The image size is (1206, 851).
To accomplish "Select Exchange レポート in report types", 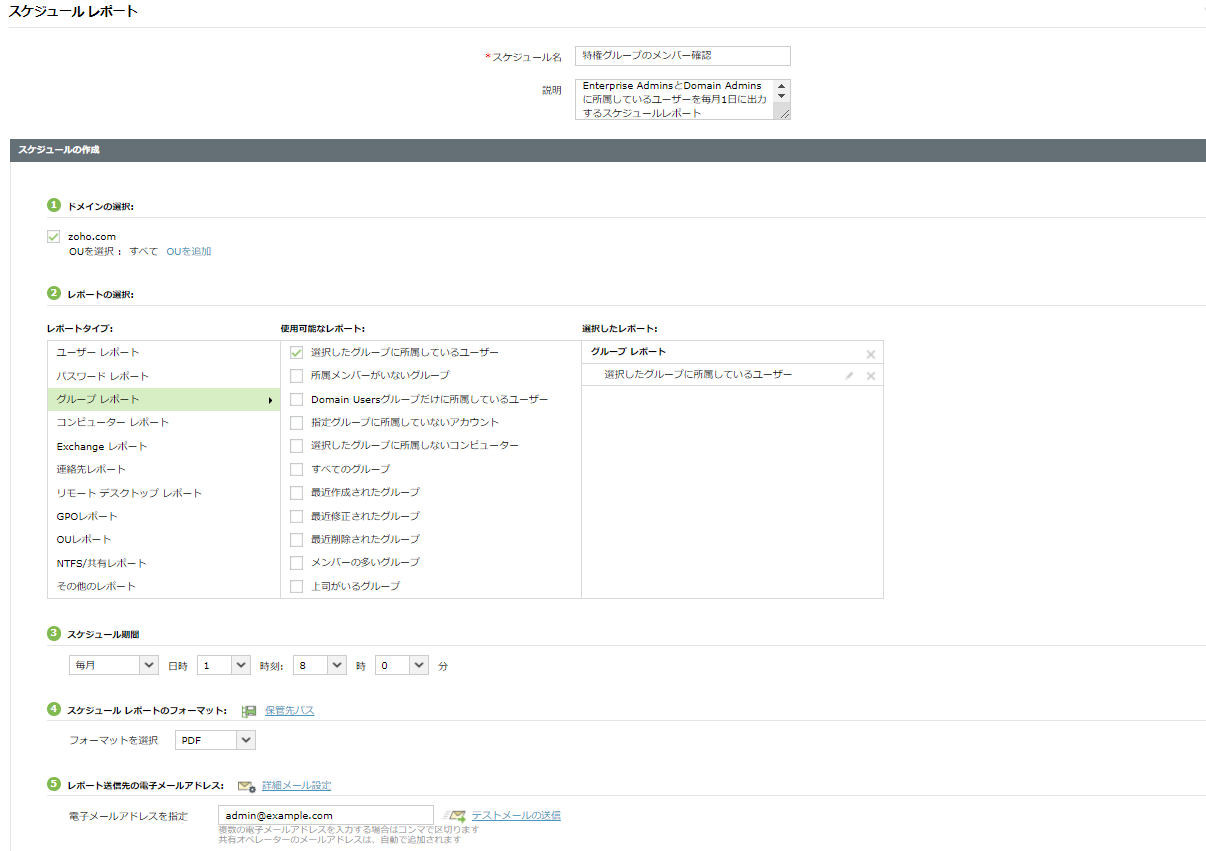I will 101,446.
